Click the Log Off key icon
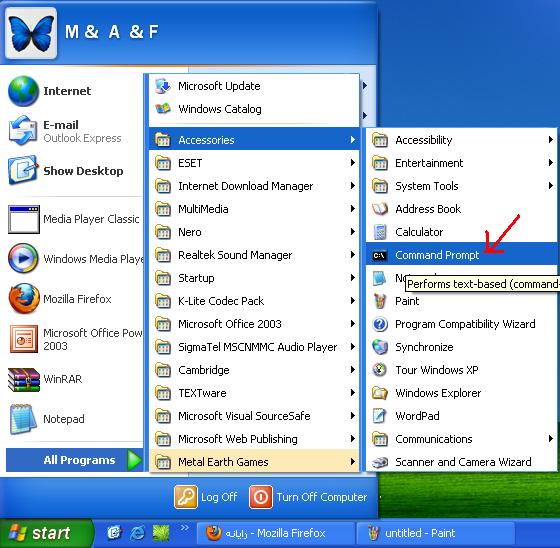The image size is (560, 548). 186,497
